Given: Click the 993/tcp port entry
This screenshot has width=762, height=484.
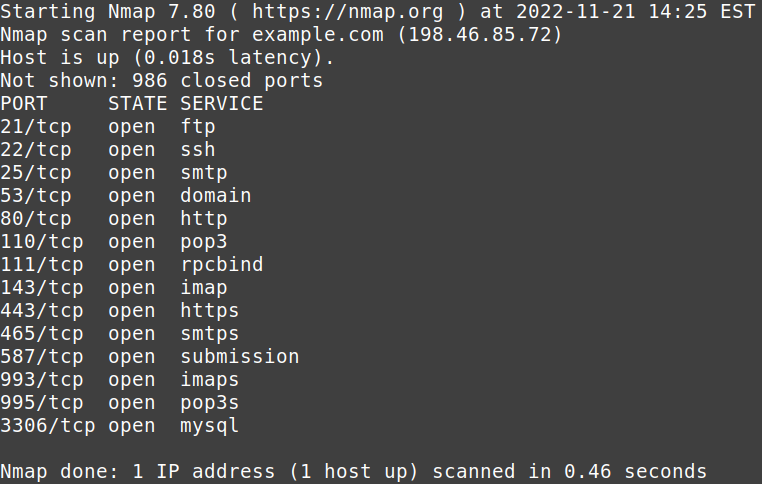Looking at the screenshot, I should click(x=42, y=379).
